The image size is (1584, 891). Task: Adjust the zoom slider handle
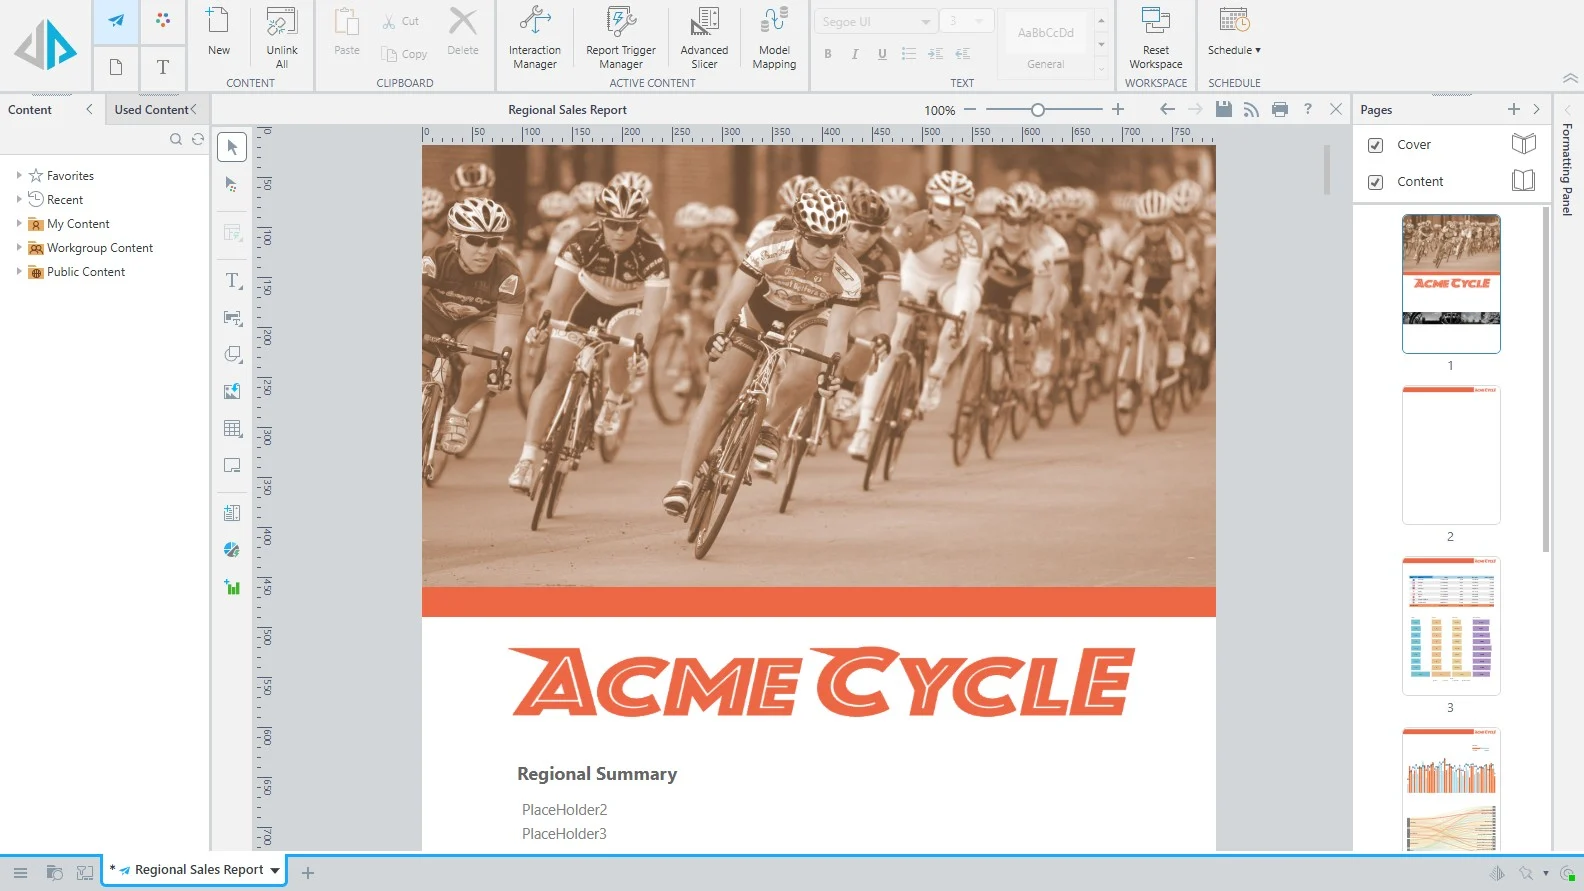[x=1037, y=109]
